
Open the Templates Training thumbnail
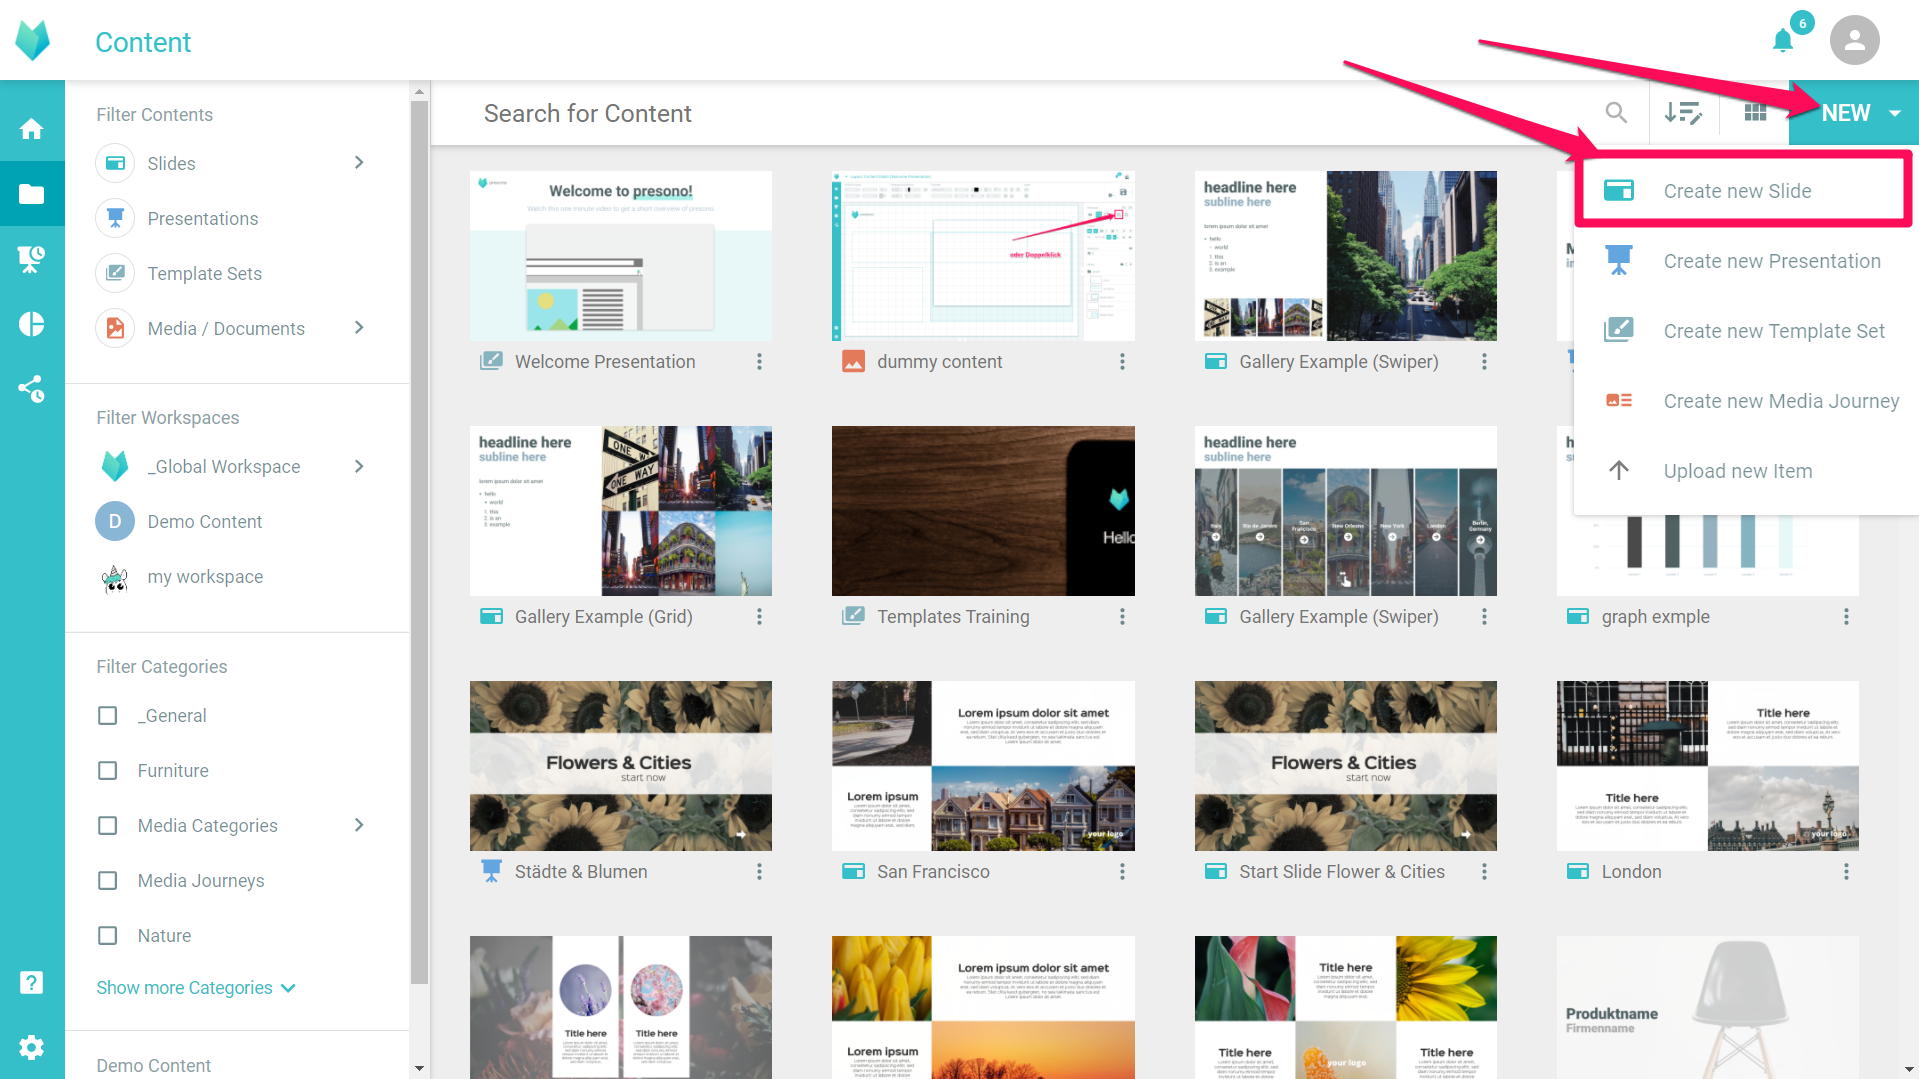tap(983, 511)
